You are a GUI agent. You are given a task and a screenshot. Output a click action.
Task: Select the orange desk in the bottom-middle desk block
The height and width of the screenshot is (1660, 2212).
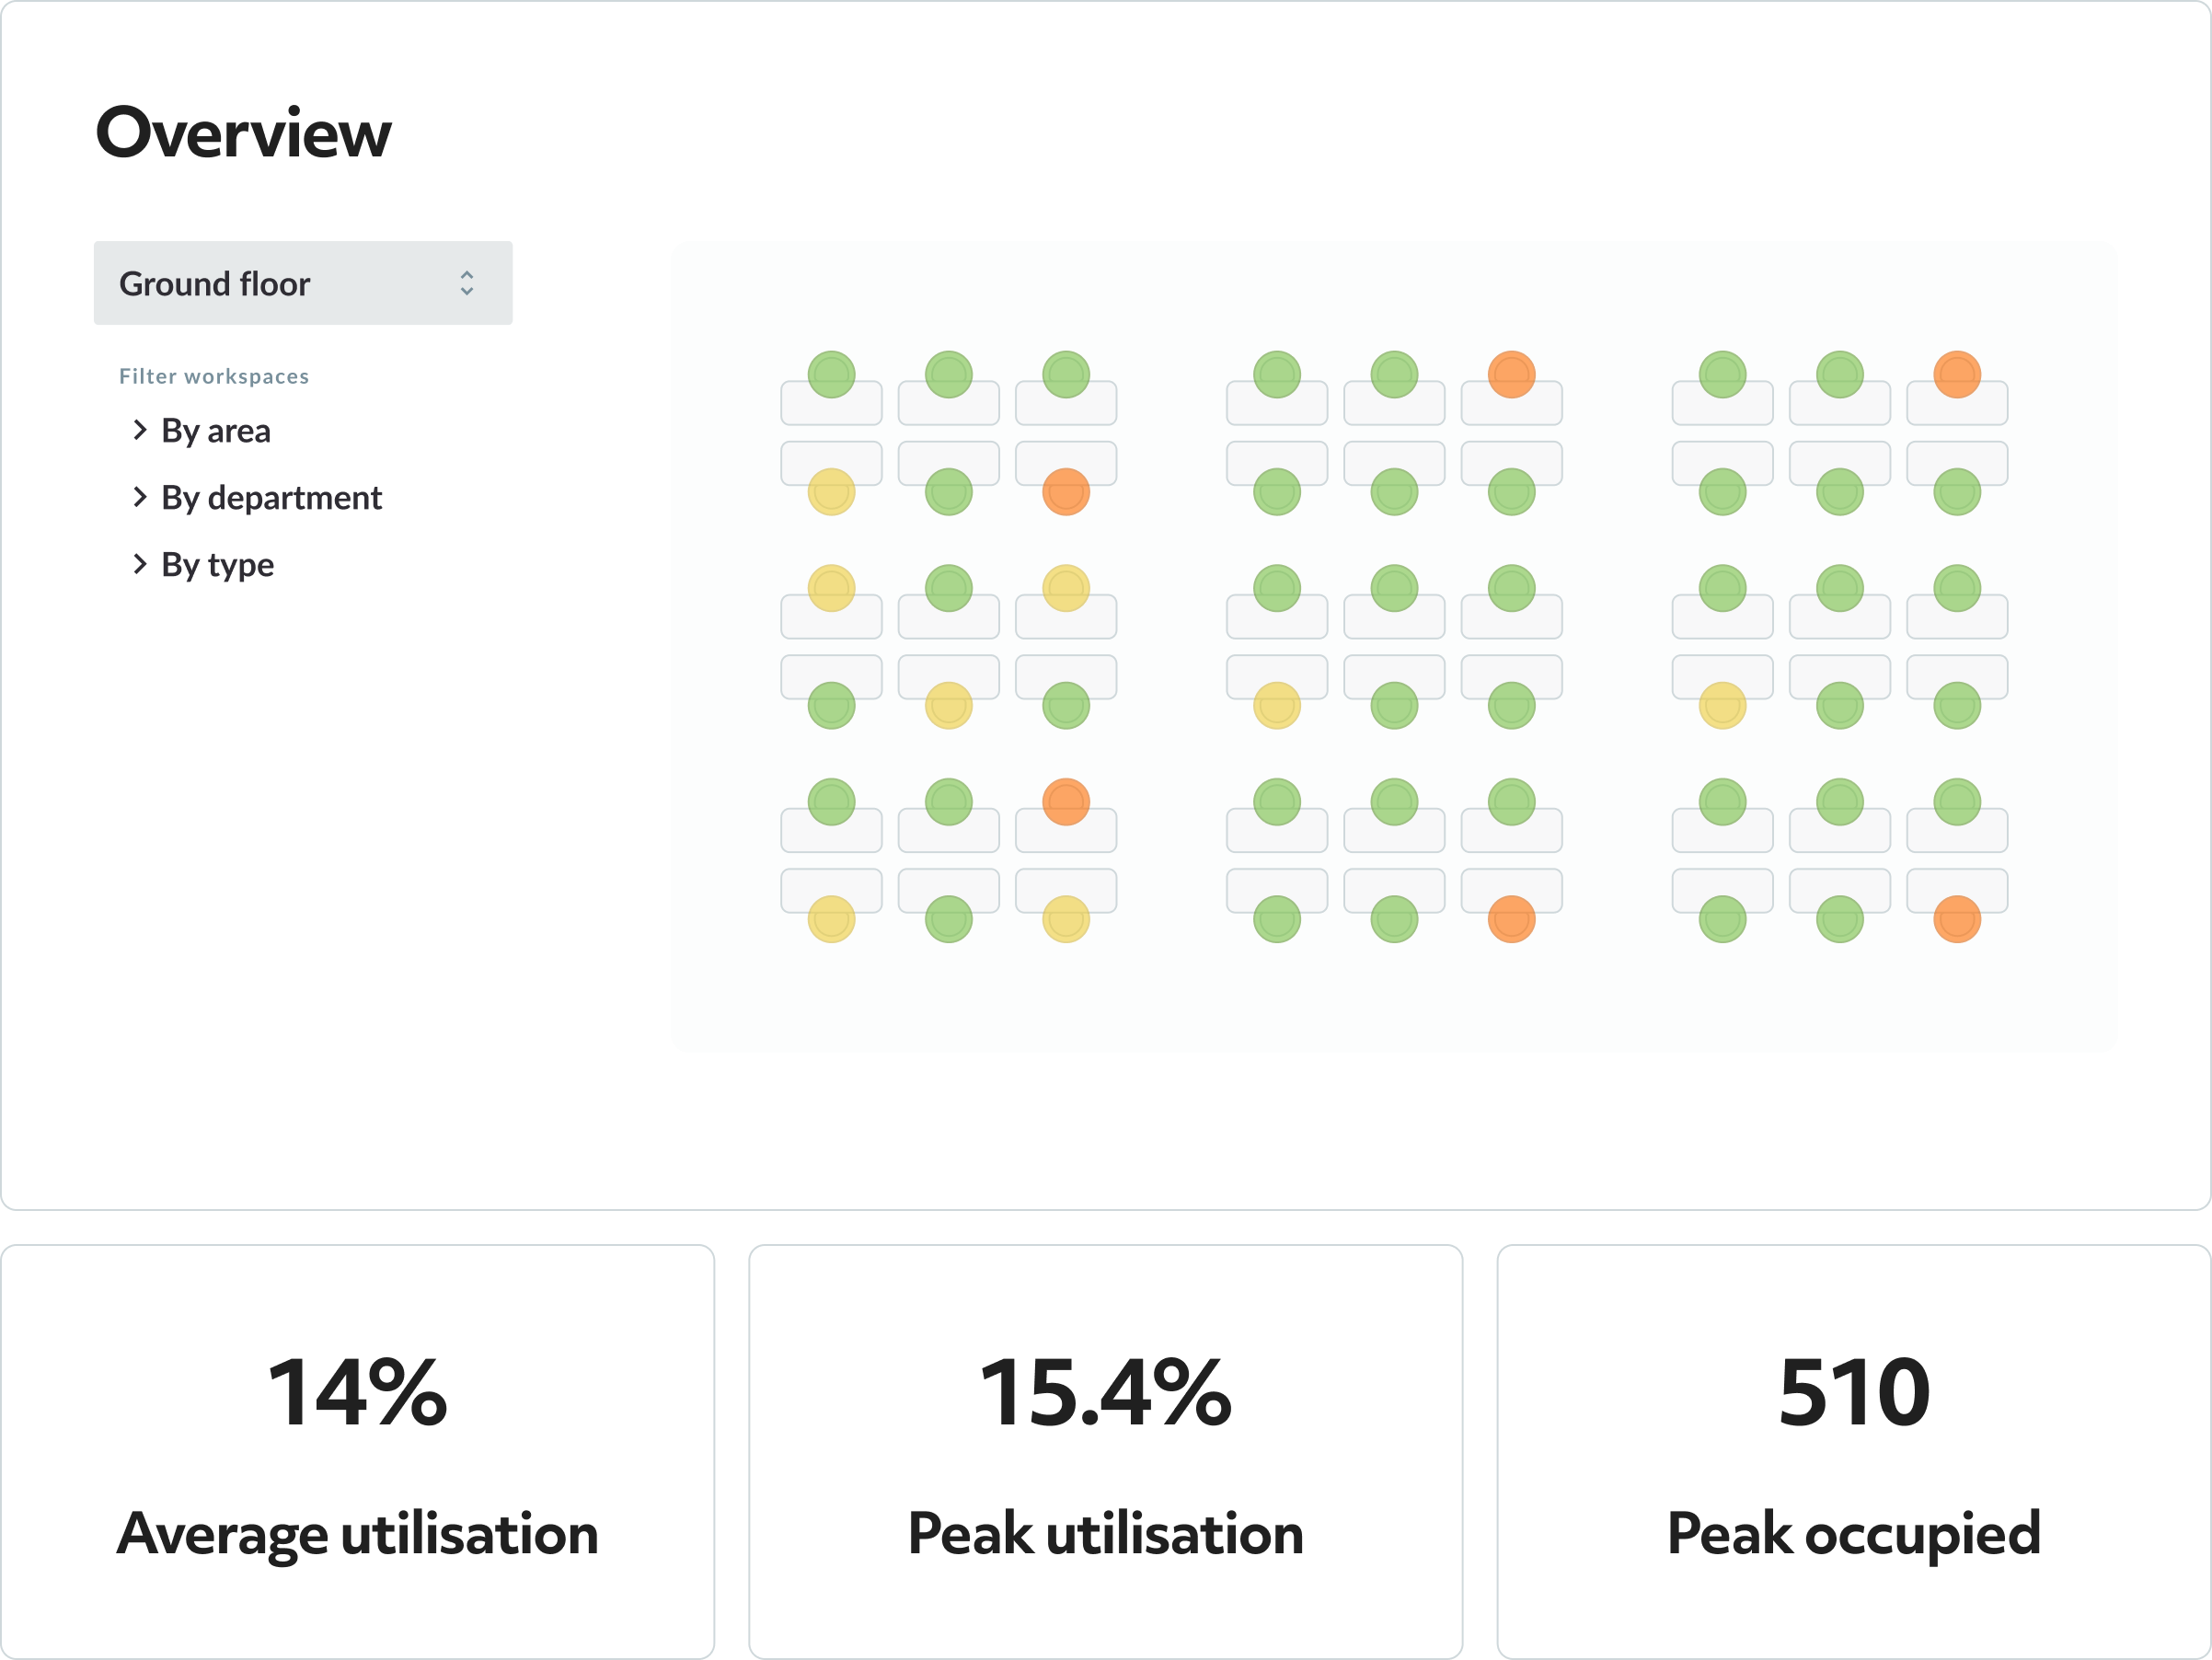point(1512,920)
